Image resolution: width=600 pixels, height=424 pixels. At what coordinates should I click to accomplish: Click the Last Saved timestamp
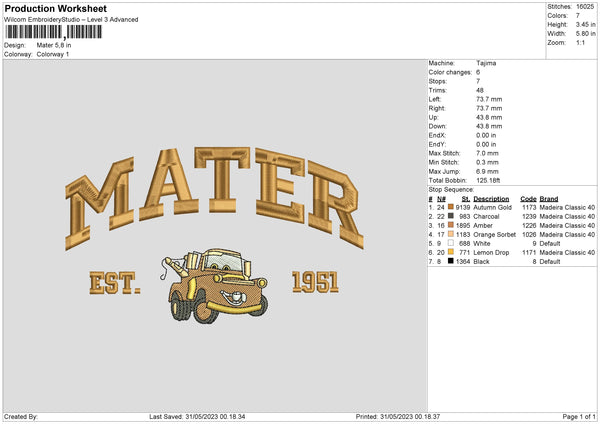coord(197,416)
